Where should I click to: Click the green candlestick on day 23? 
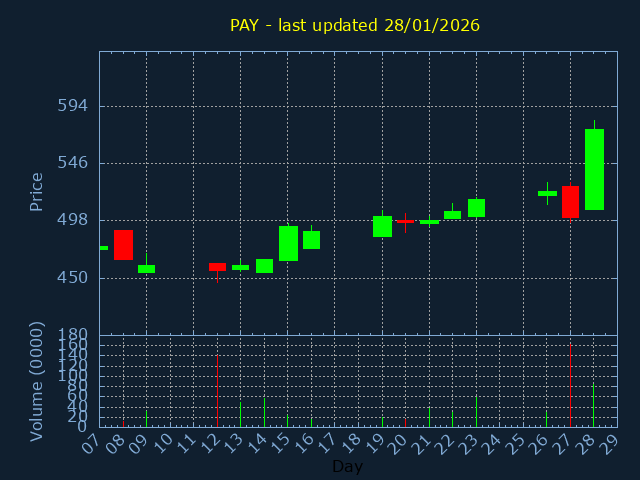(476, 208)
